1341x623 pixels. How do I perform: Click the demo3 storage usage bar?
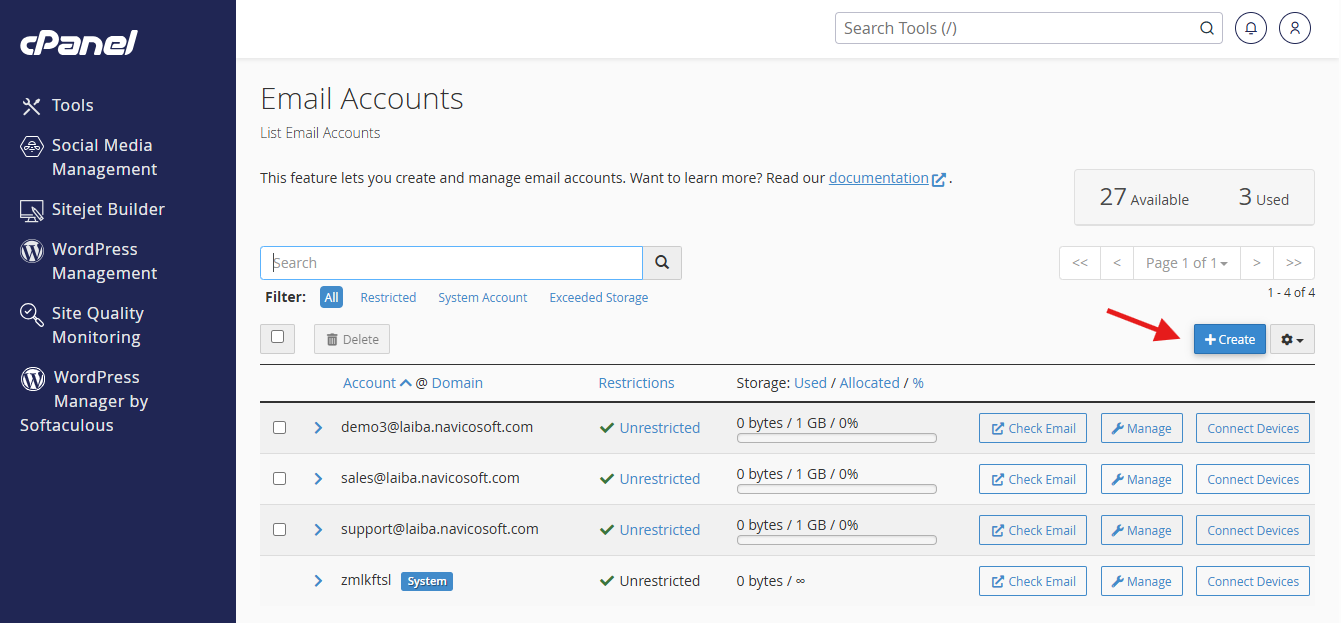(x=836, y=438)
